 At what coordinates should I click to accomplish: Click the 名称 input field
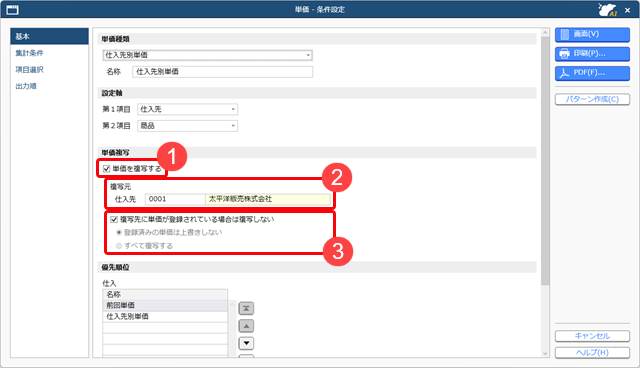click(x=222, y=72)
